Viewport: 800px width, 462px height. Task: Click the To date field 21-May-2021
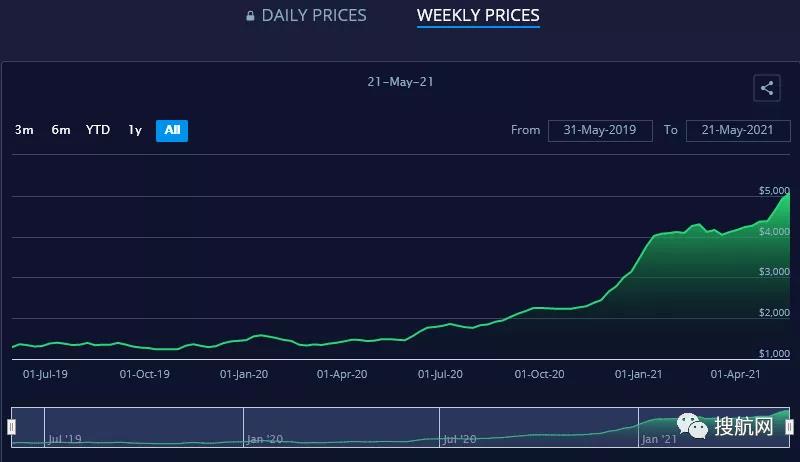[x=738, y=130]
